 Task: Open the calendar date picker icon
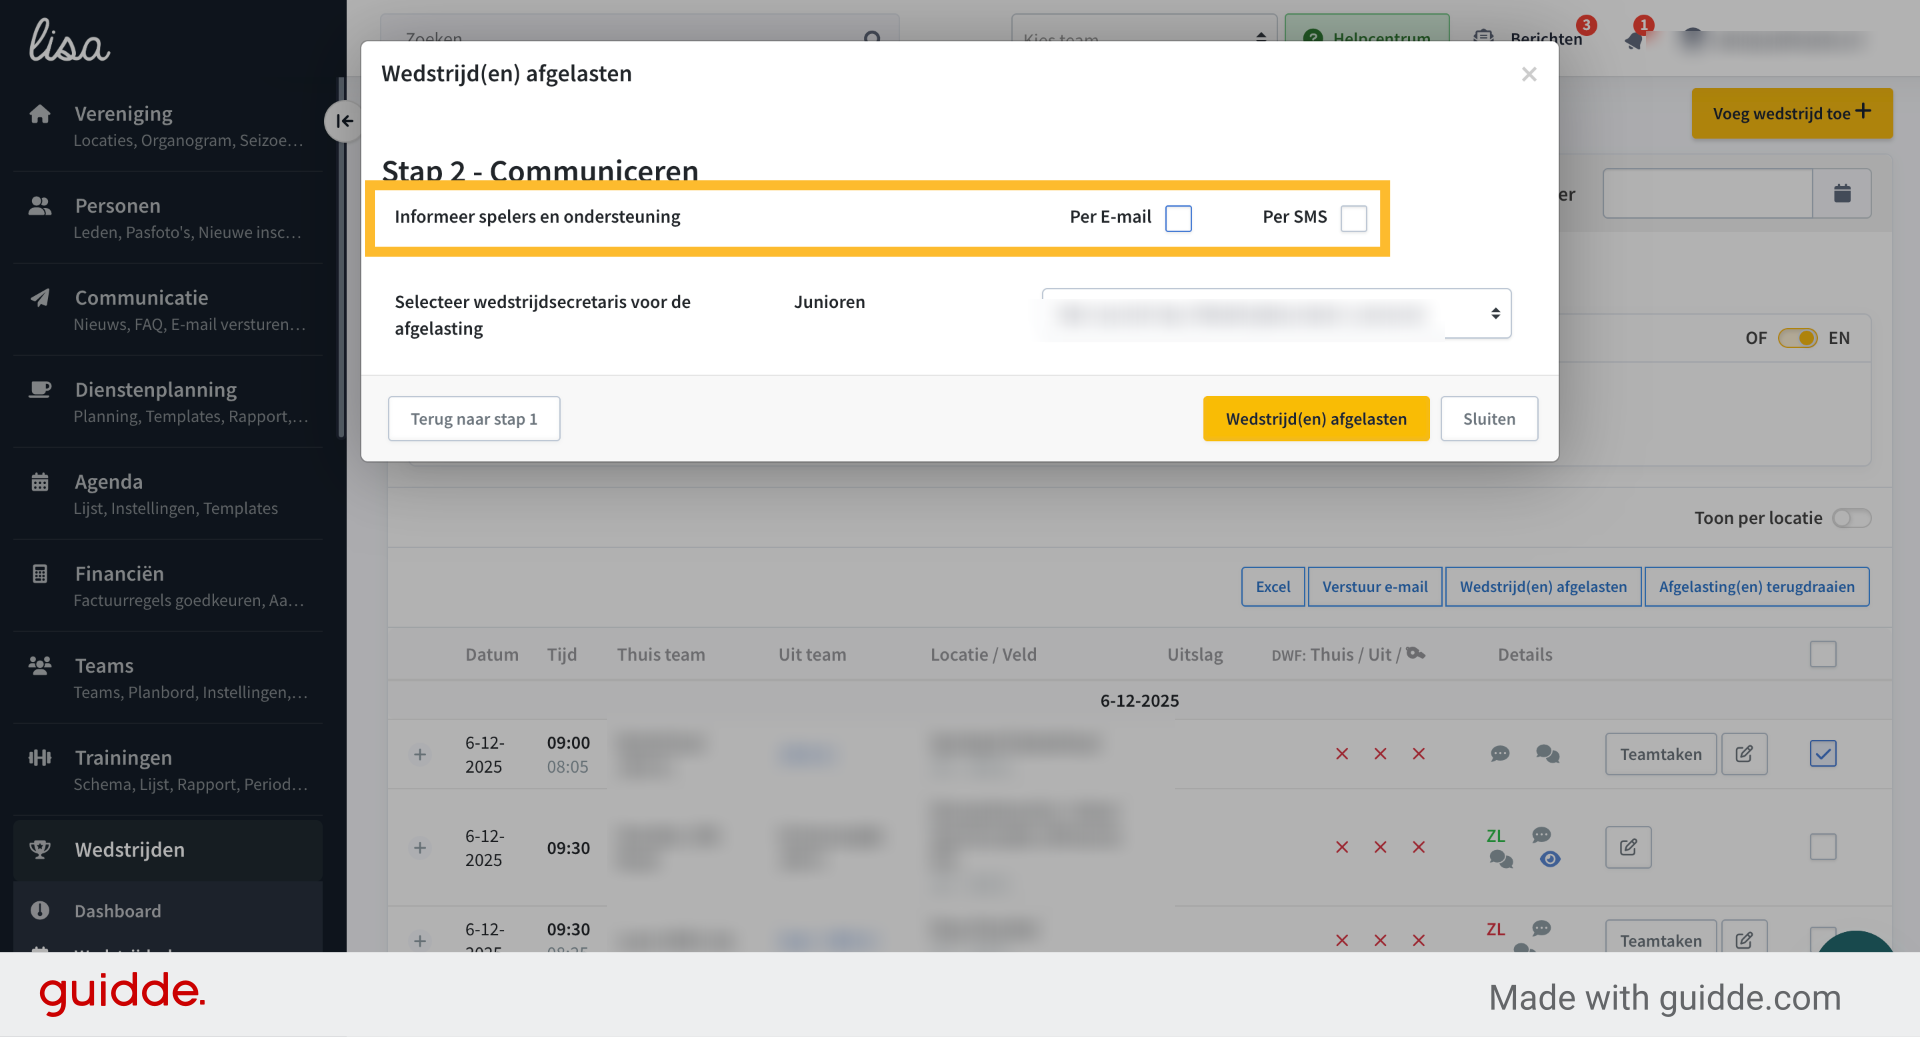click(x=1842, y=193)
